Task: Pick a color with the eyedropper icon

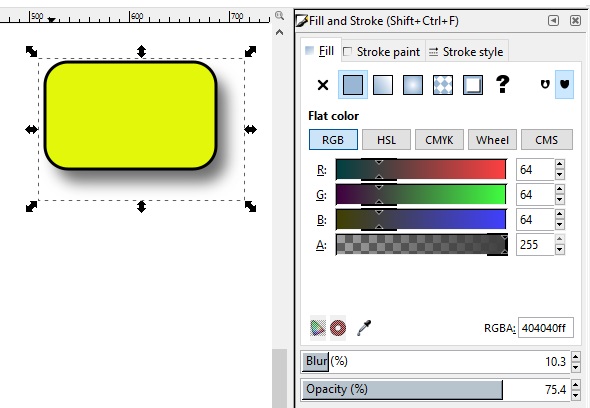Action: point(364,328)
